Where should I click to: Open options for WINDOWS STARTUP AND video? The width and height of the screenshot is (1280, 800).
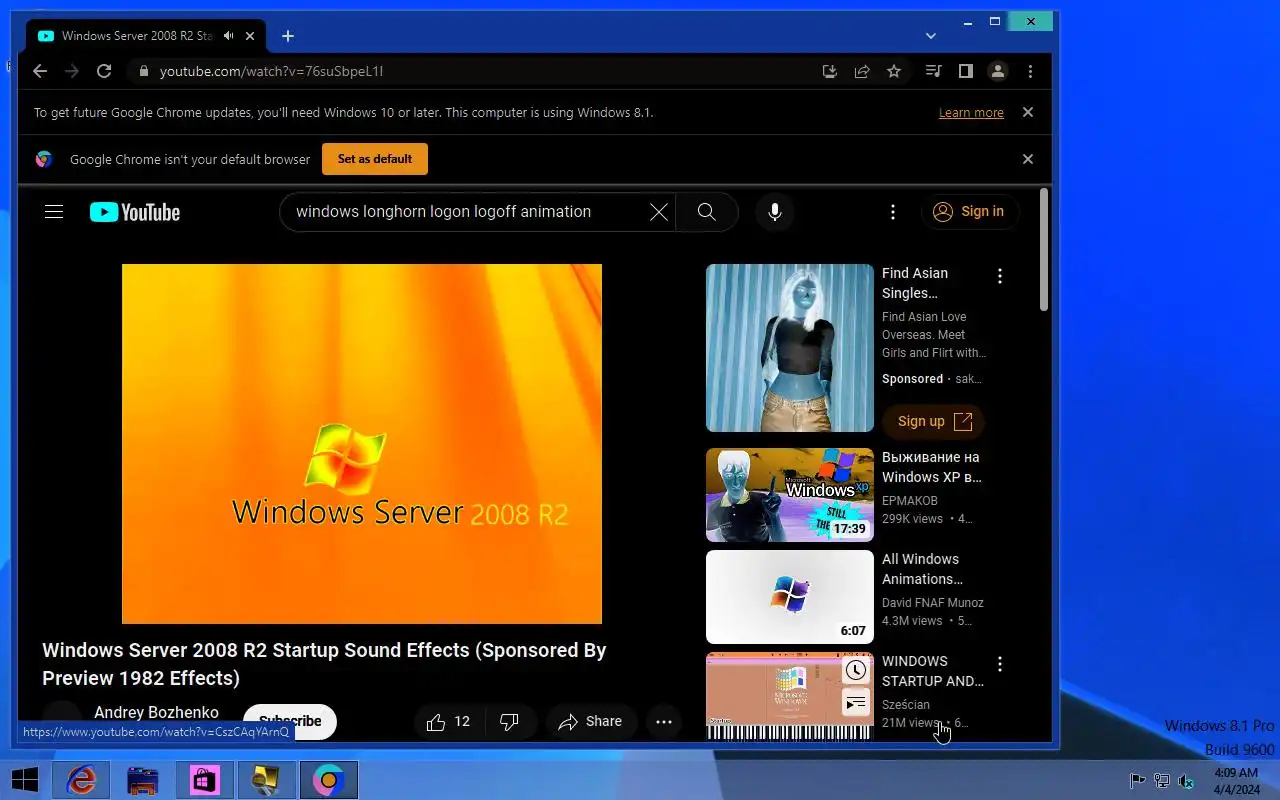tap(999, 664)
